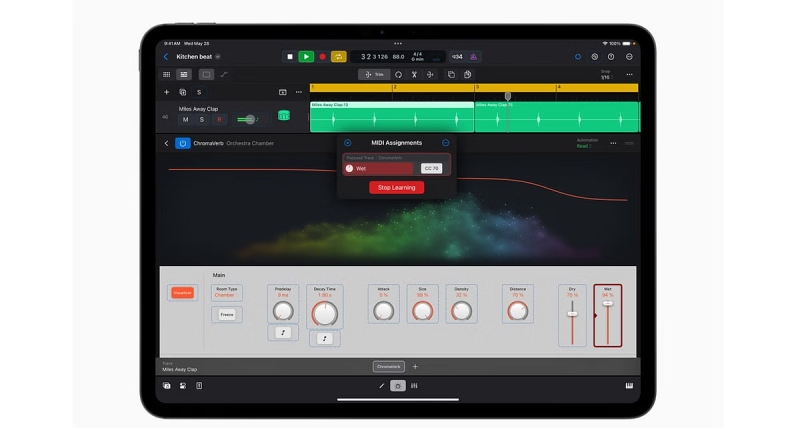Toggle ChromaVerb power button
Viewport: 800px width, 428px height.
183,143
